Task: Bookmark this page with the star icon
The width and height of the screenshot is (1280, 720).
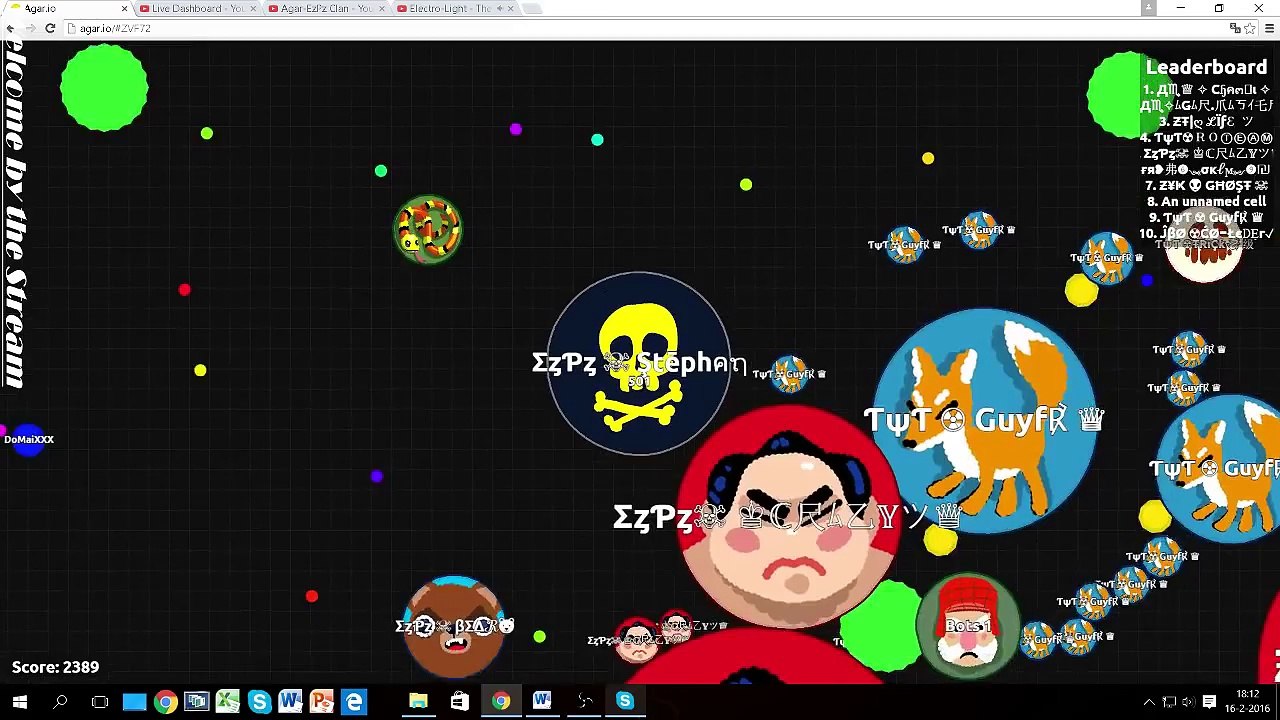Action: [1251, 28]
